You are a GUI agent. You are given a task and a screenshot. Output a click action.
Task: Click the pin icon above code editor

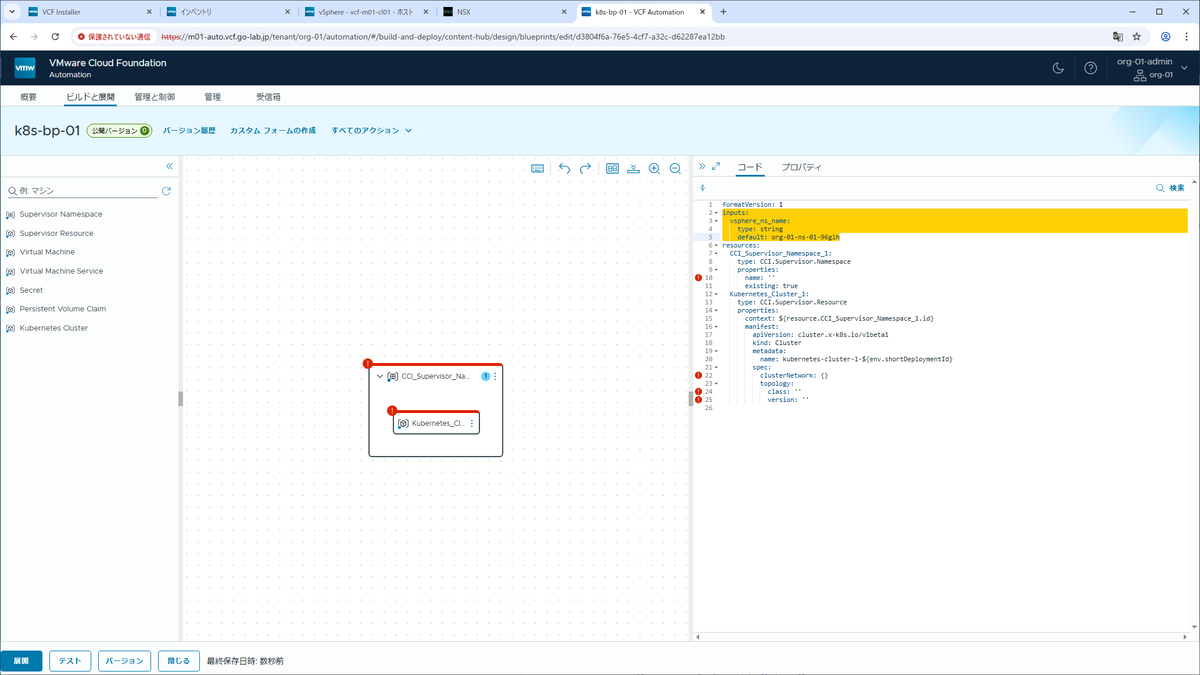point(702,188)
